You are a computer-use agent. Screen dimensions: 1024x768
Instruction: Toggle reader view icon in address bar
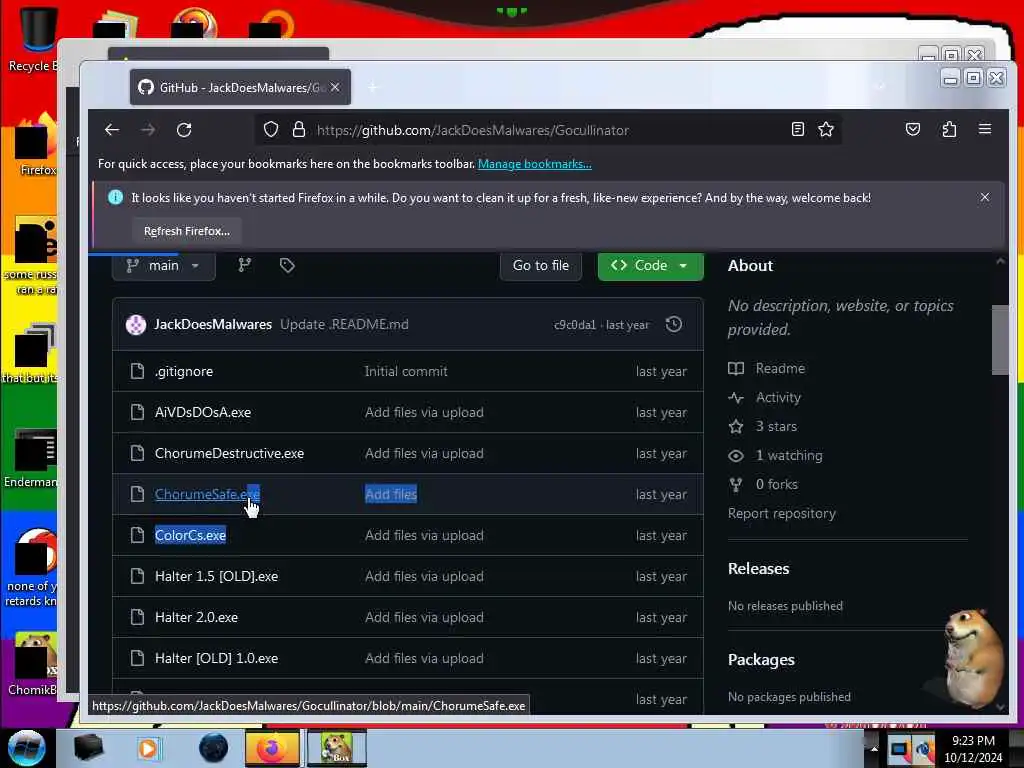pyautogui.click(x=797, y=129)
